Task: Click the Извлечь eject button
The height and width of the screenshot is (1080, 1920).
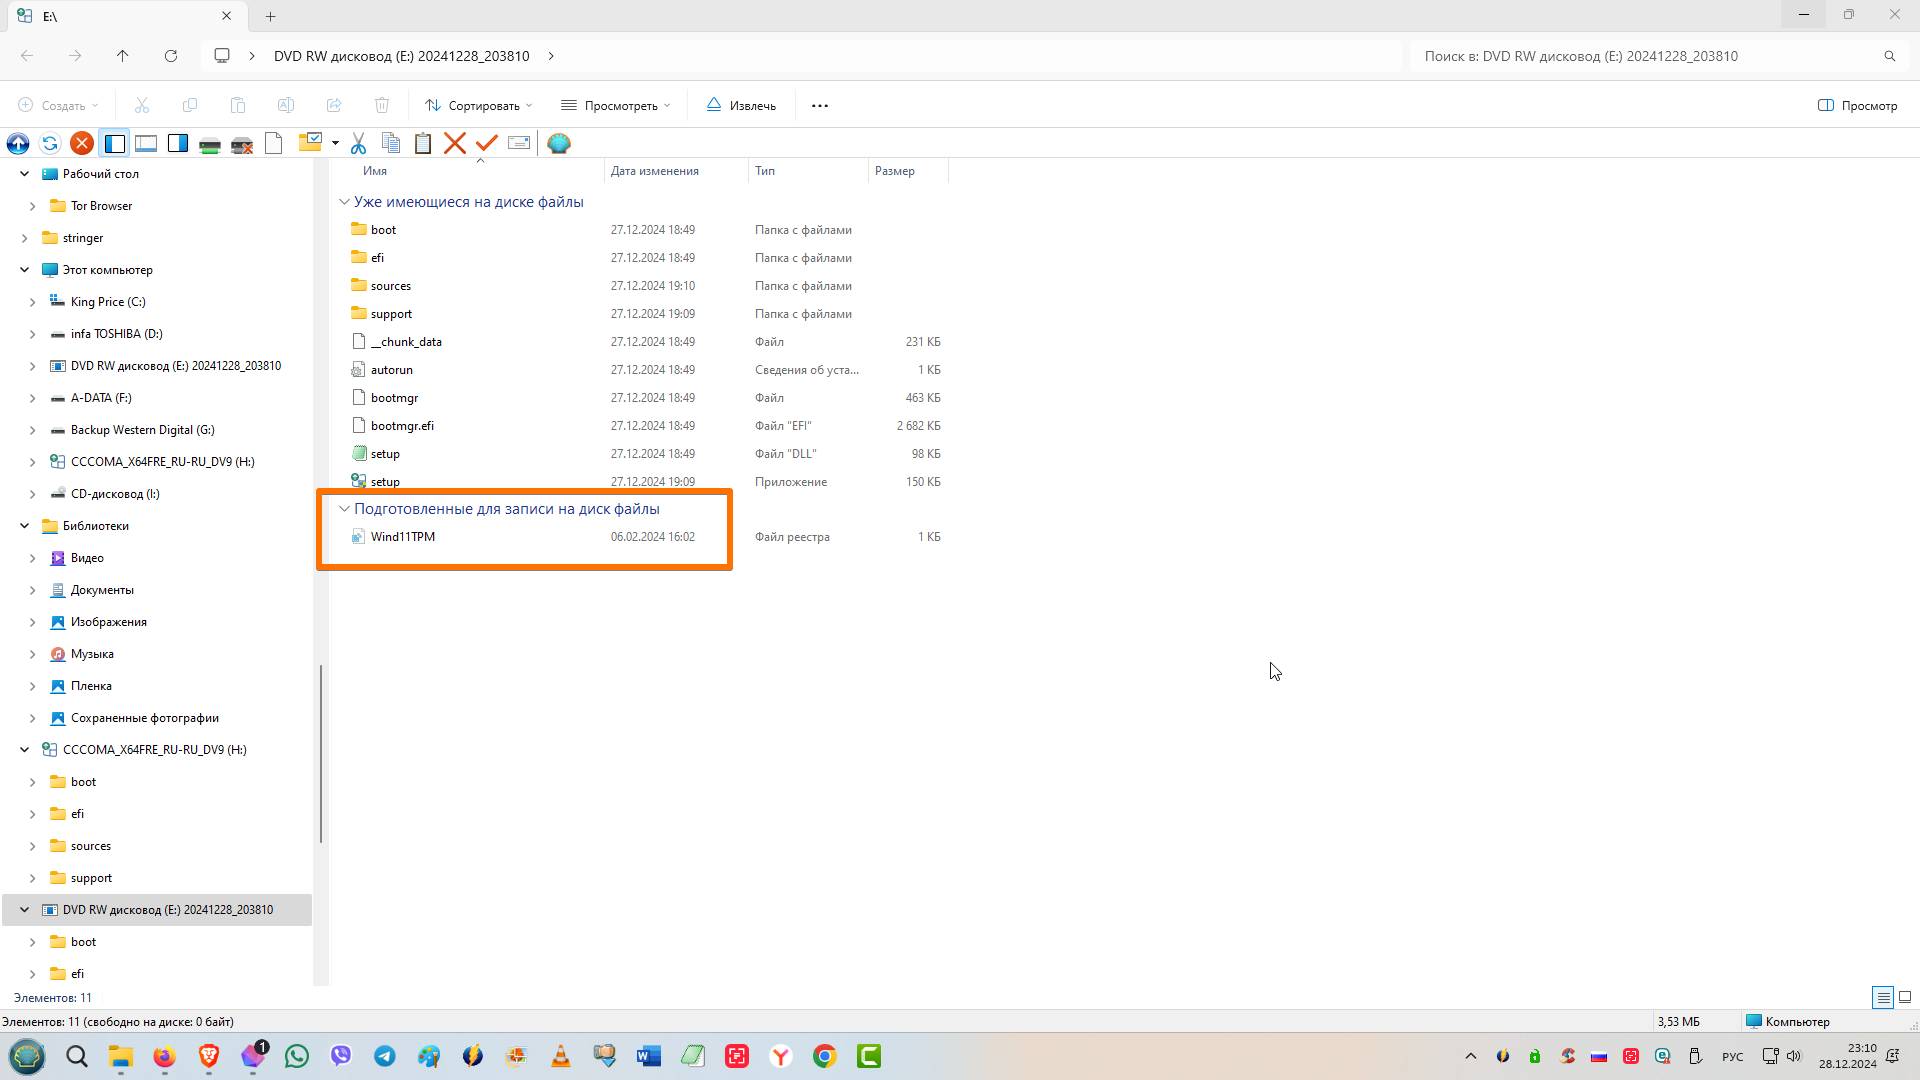Action: 741,105
